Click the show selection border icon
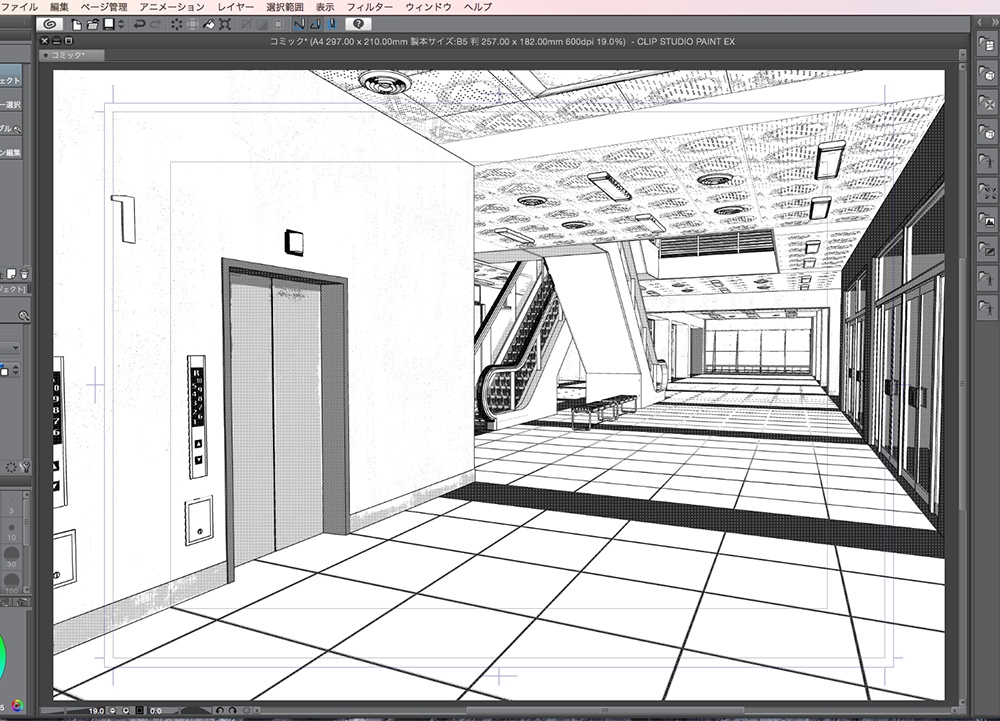 tap(278, 24)
